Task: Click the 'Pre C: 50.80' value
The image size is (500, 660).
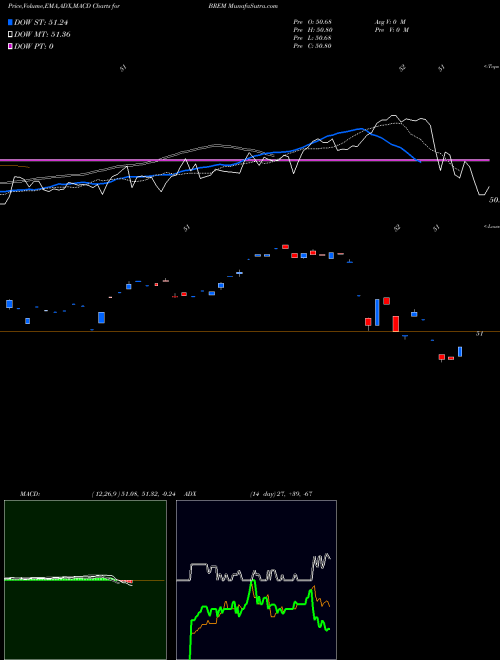Action: (x=313, y=46)
